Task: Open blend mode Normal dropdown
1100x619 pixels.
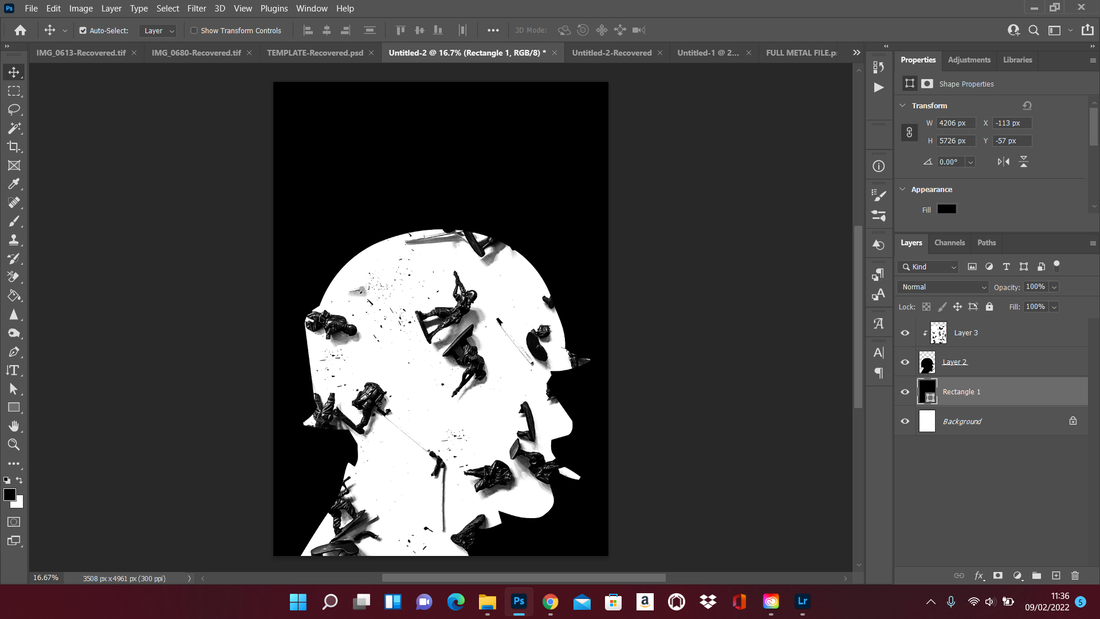Action: pyautogui.click(x=943, y=287)
